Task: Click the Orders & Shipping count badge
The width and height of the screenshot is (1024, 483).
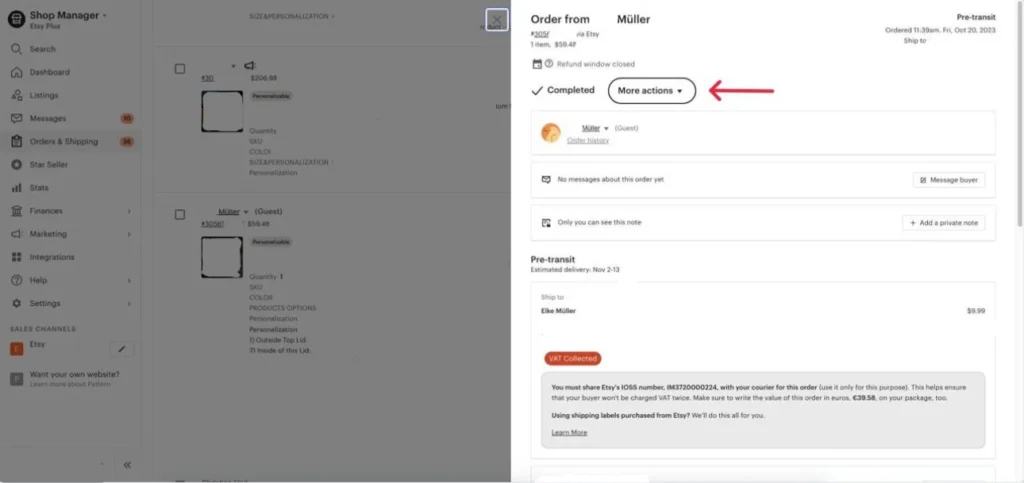Action: click(127, 142)
